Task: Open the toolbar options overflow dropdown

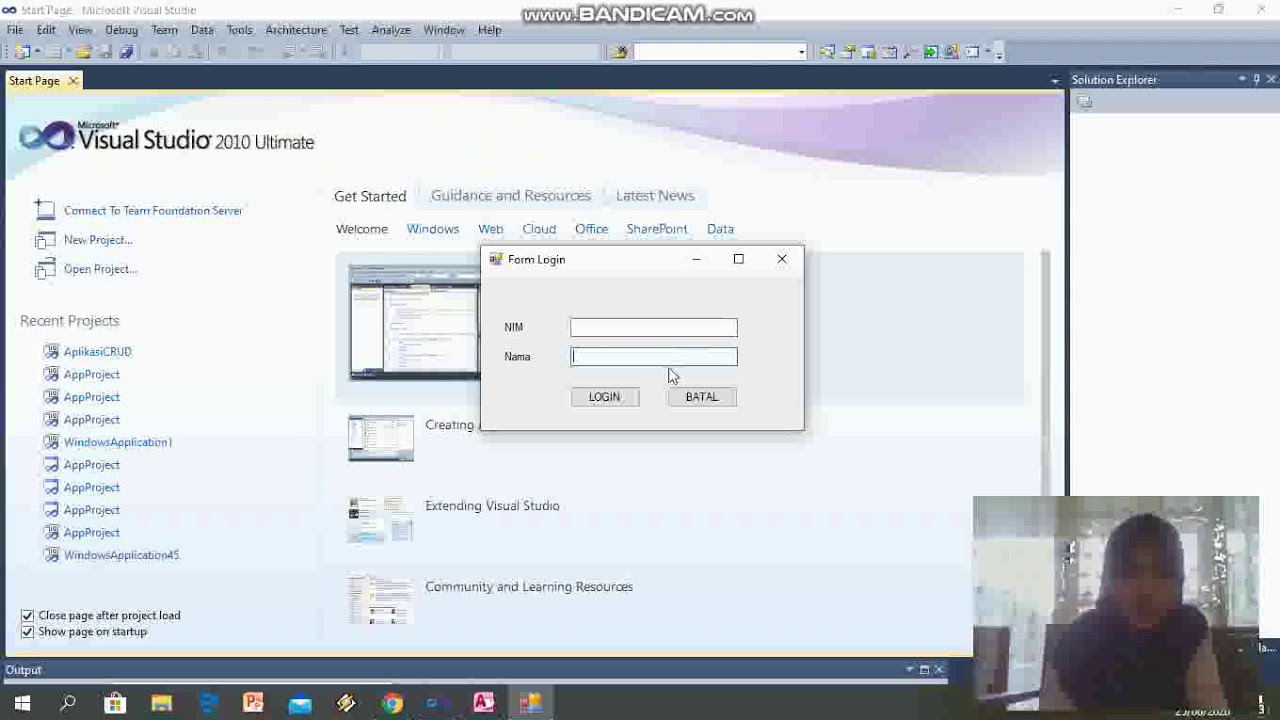Action: click(x=998, y=52)
